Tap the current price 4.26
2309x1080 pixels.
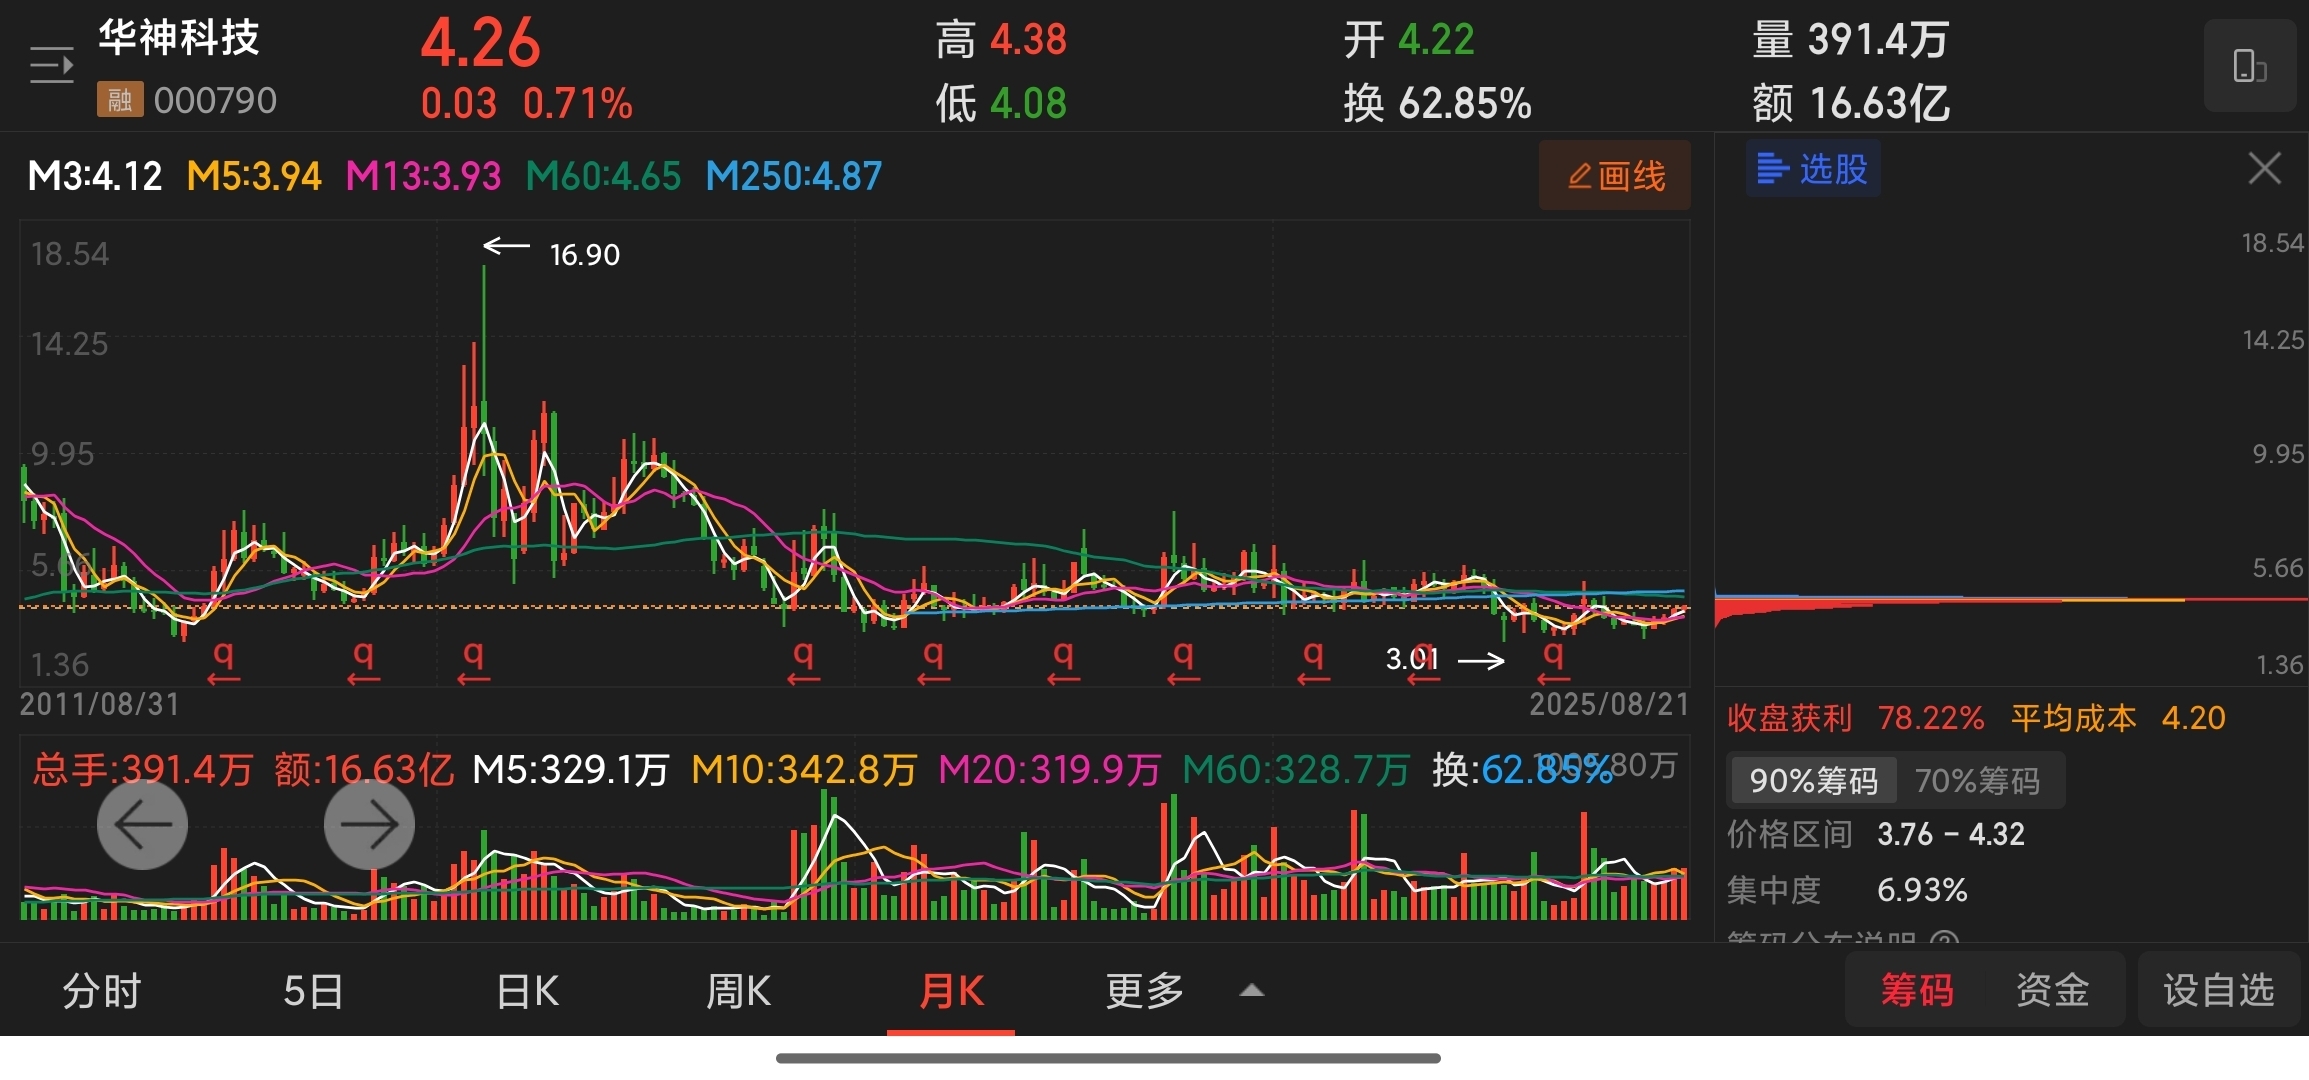tap(480, 43)
